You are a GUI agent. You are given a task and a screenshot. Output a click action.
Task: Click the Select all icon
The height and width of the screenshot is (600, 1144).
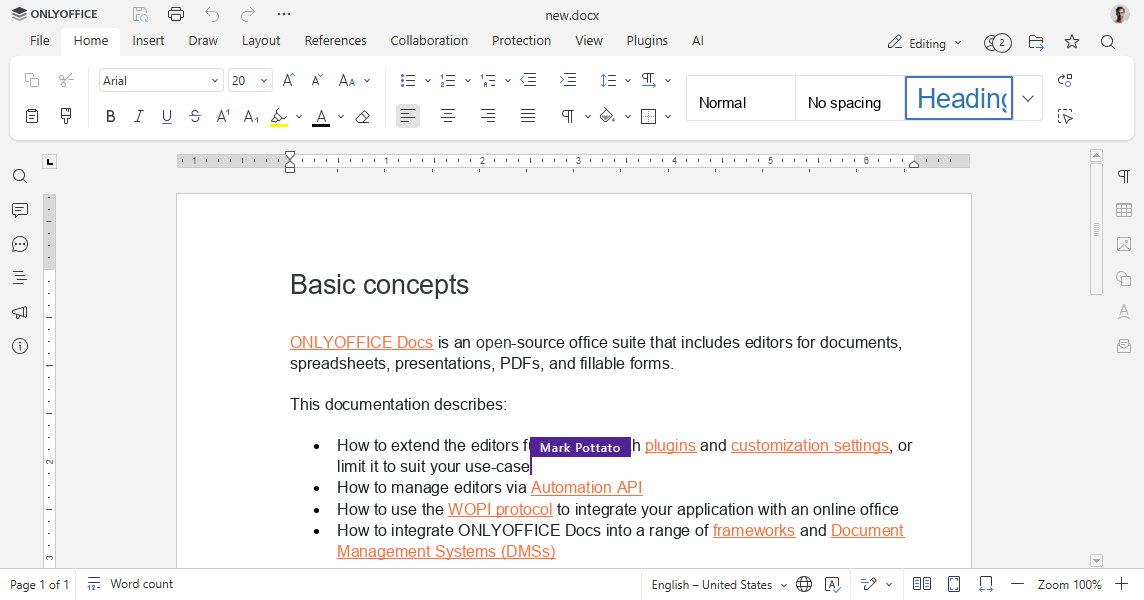[x=1065, y=116]
